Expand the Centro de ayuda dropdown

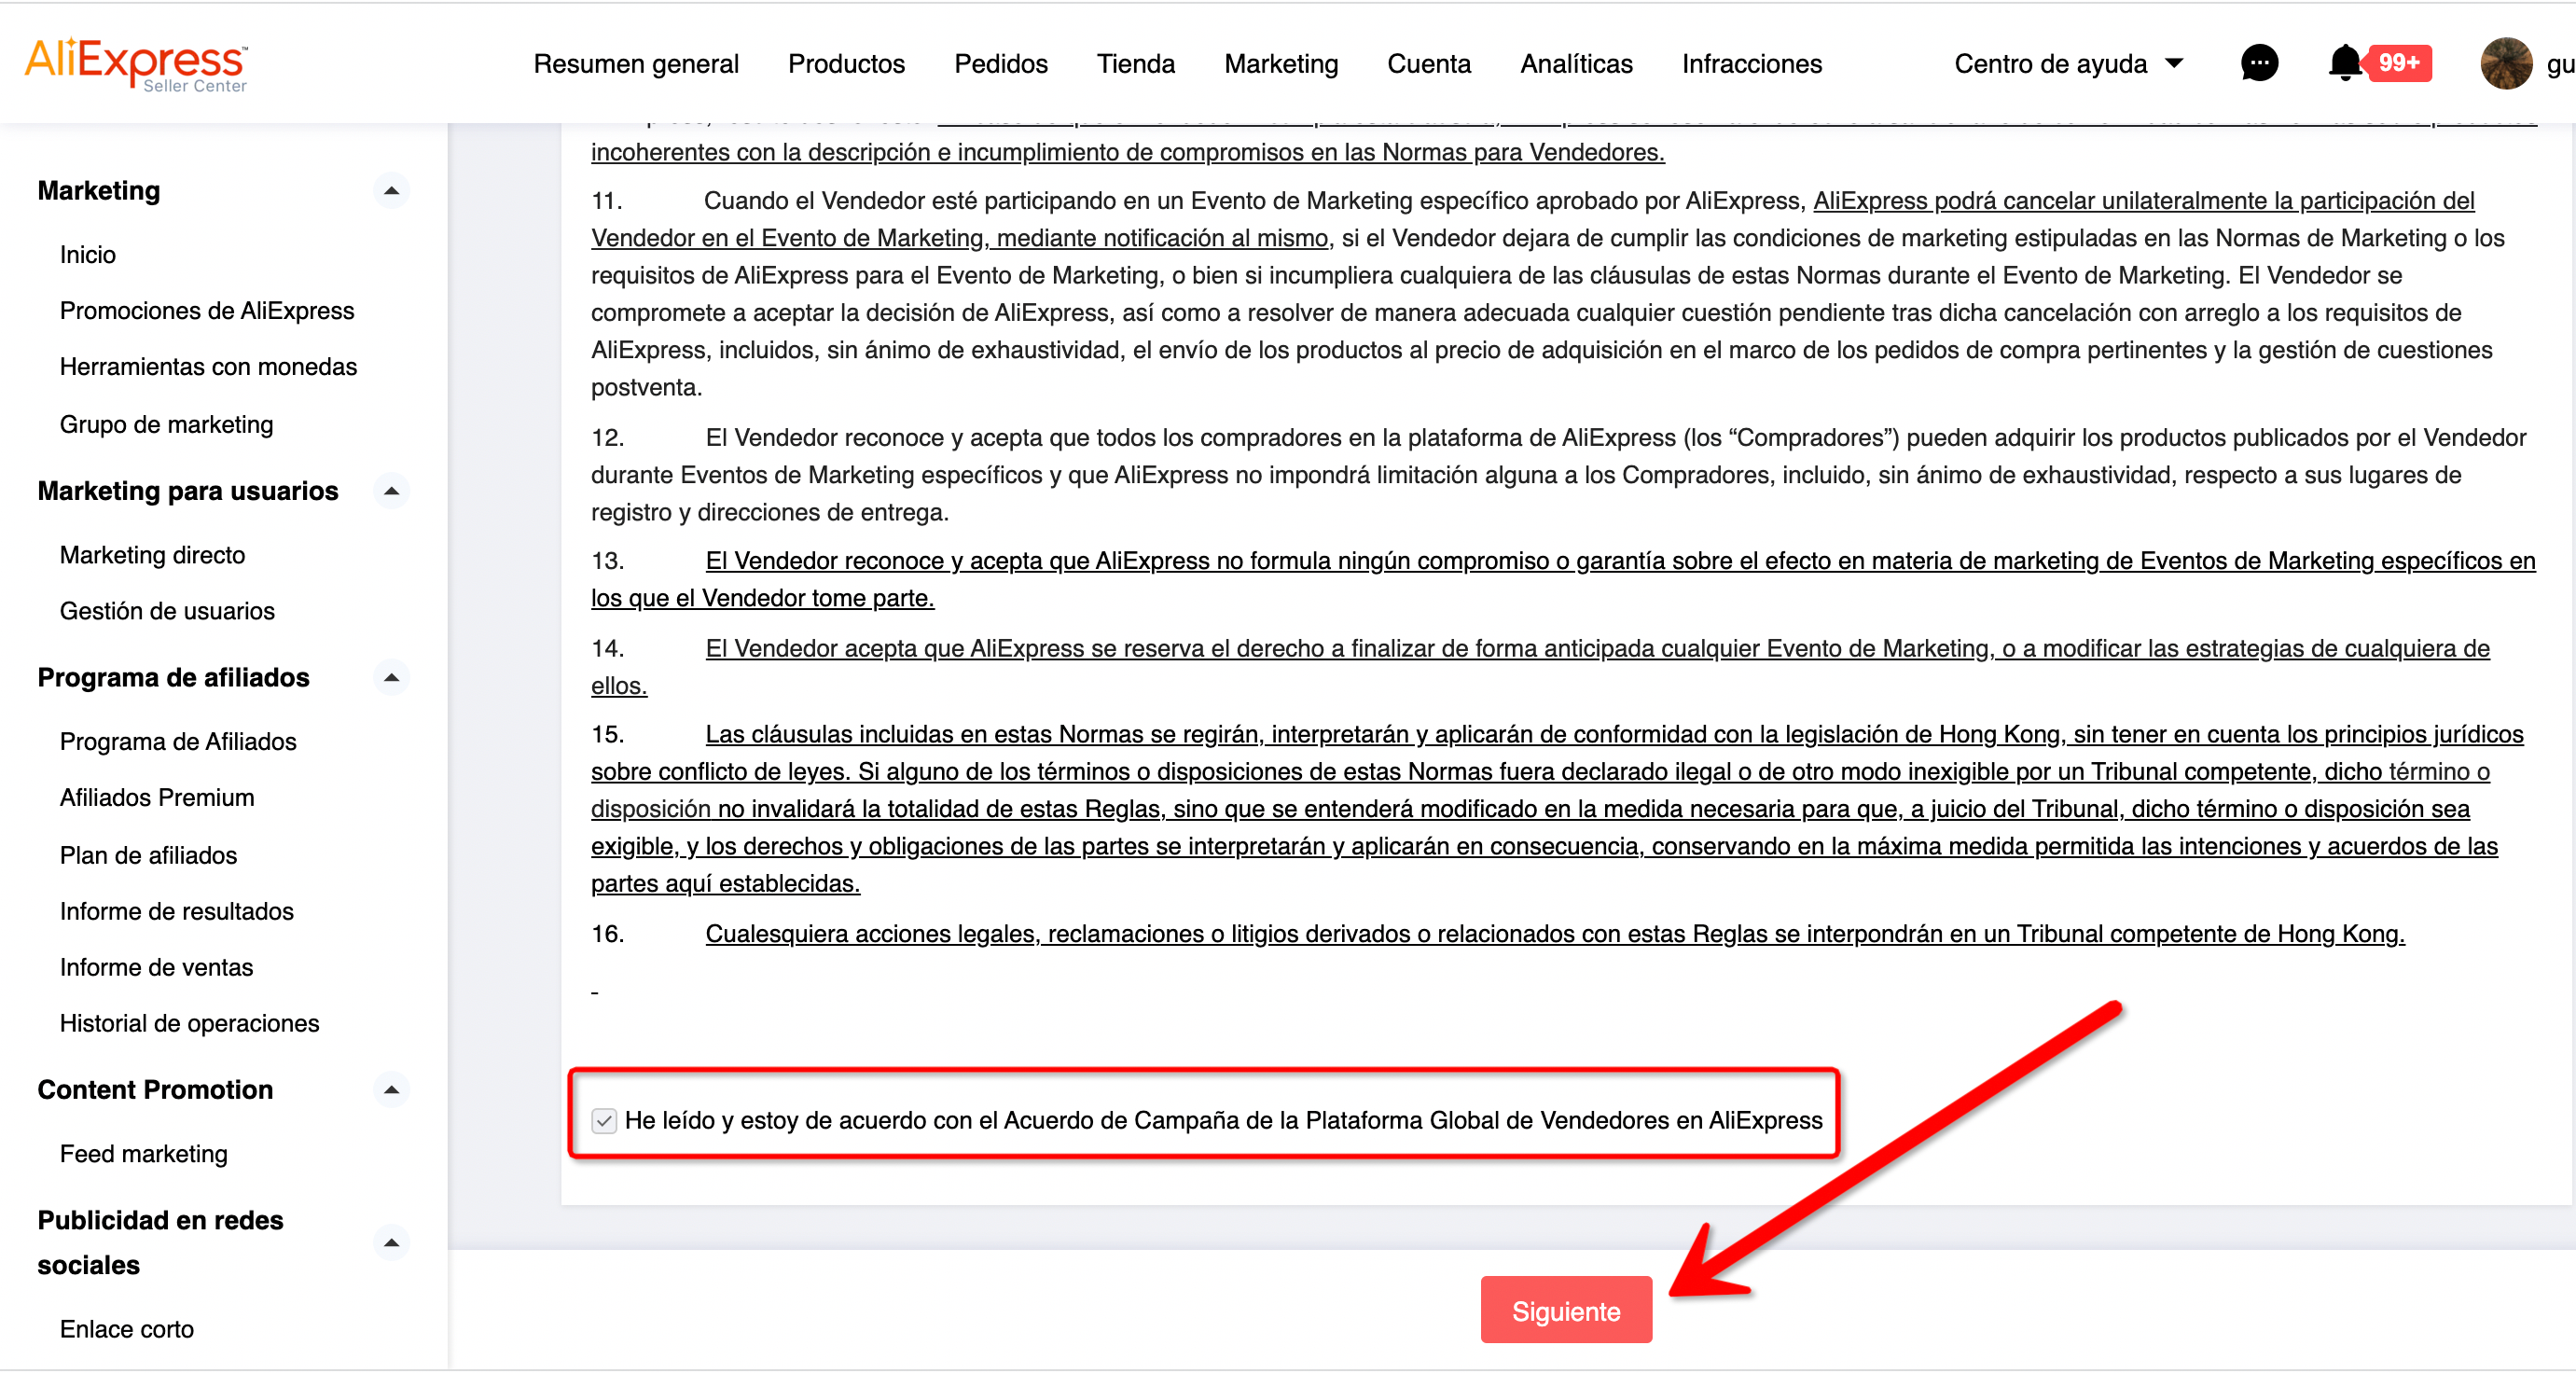pos(2067,64)
